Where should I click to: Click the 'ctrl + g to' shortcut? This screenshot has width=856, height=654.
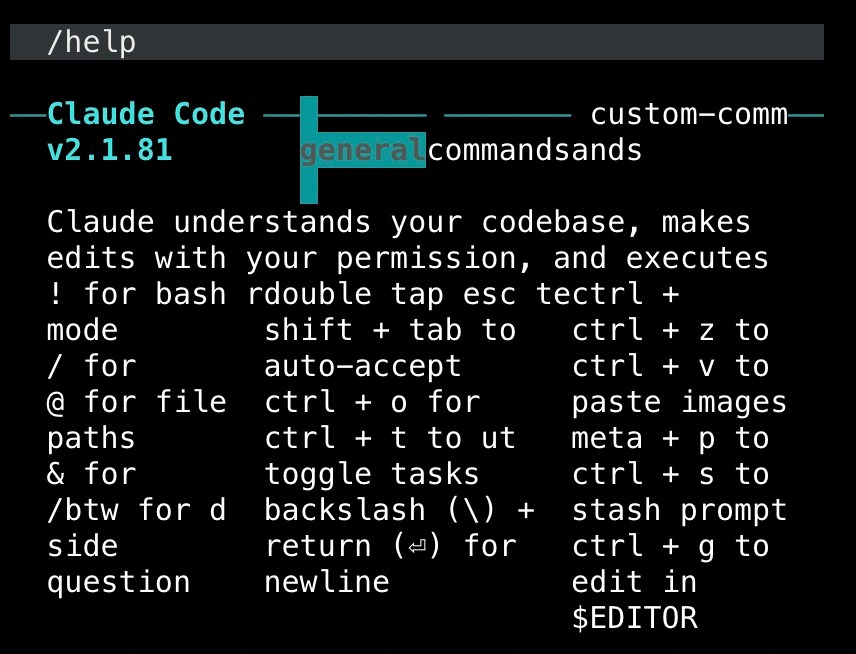(670, 546)
